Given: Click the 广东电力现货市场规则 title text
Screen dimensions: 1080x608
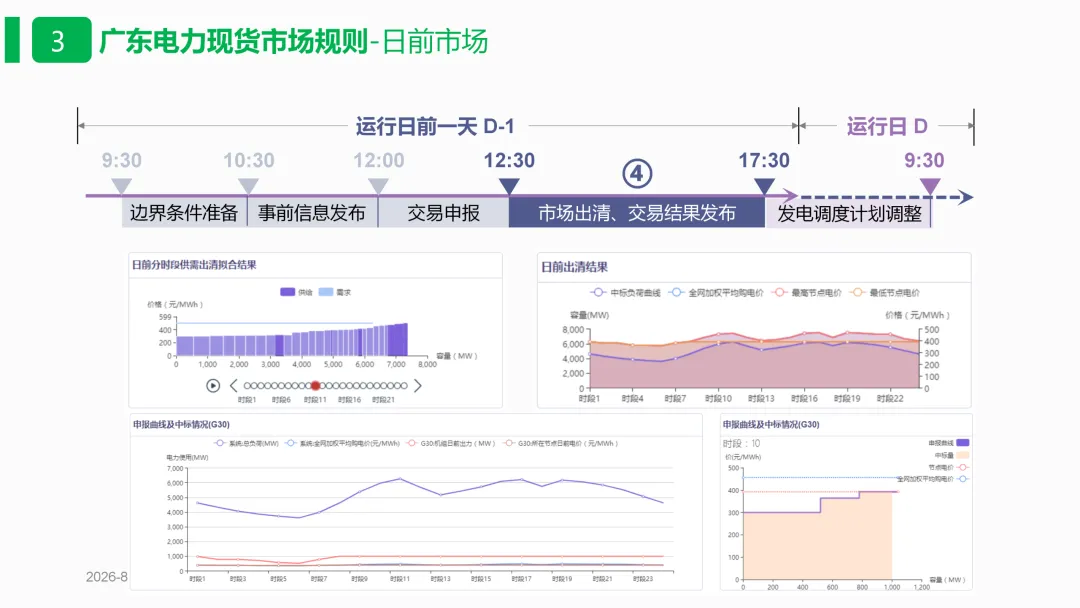Looking at the screenshot, I should [x=233, y=41].
